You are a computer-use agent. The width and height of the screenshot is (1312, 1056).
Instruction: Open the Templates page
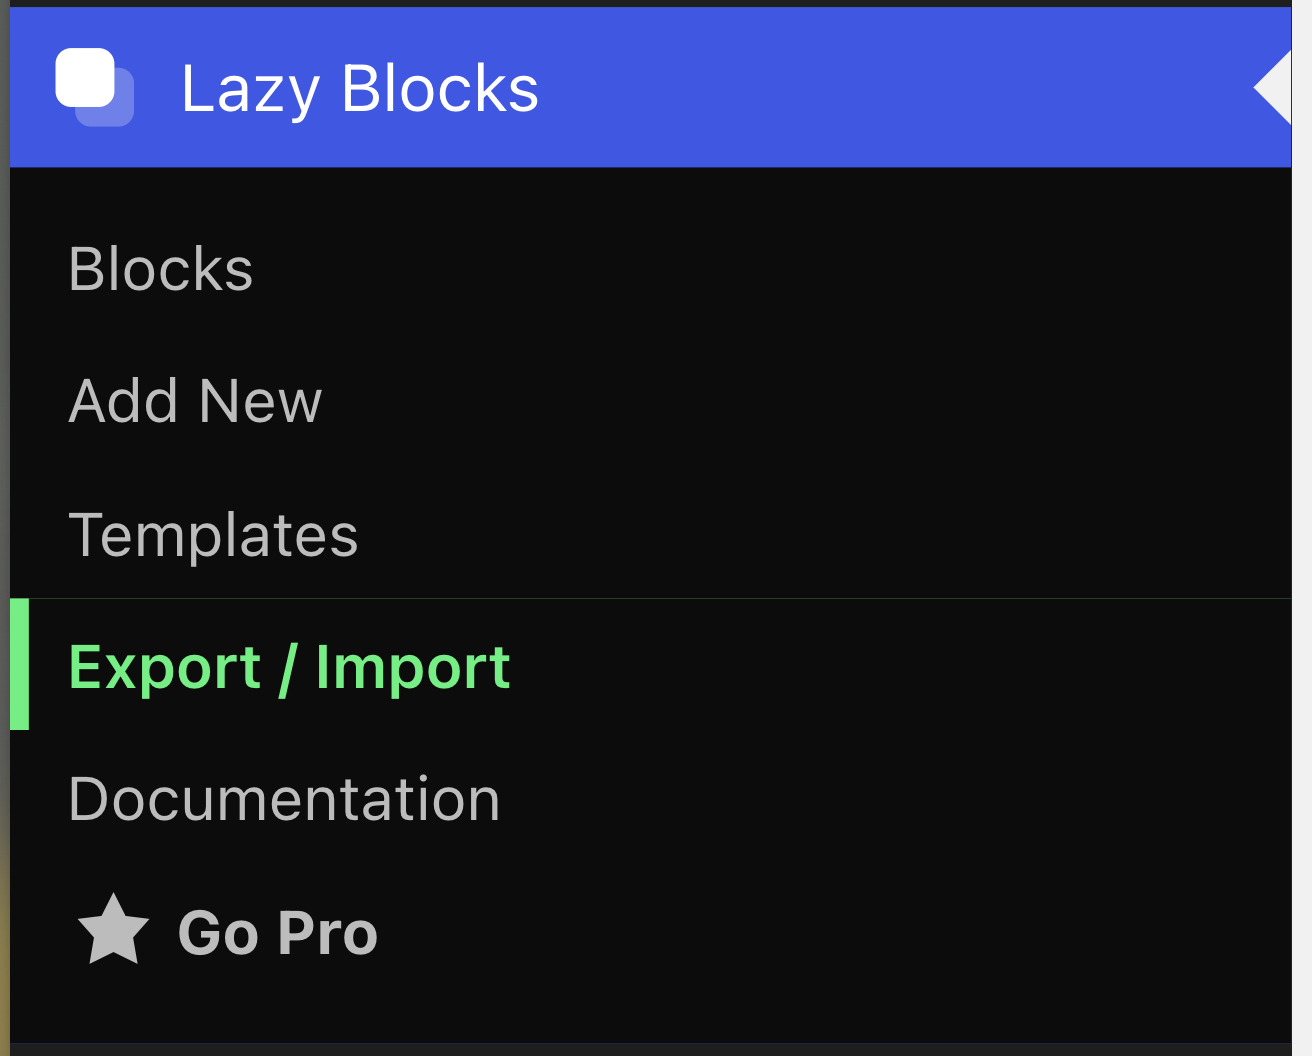click(213, 534)
